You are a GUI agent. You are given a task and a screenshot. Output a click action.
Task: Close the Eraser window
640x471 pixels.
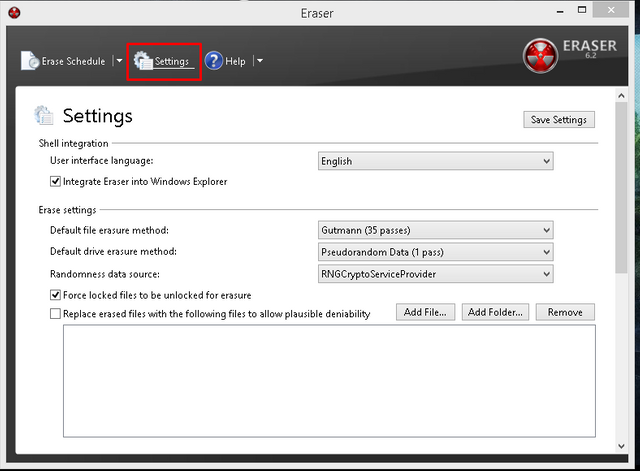point(611,10)
